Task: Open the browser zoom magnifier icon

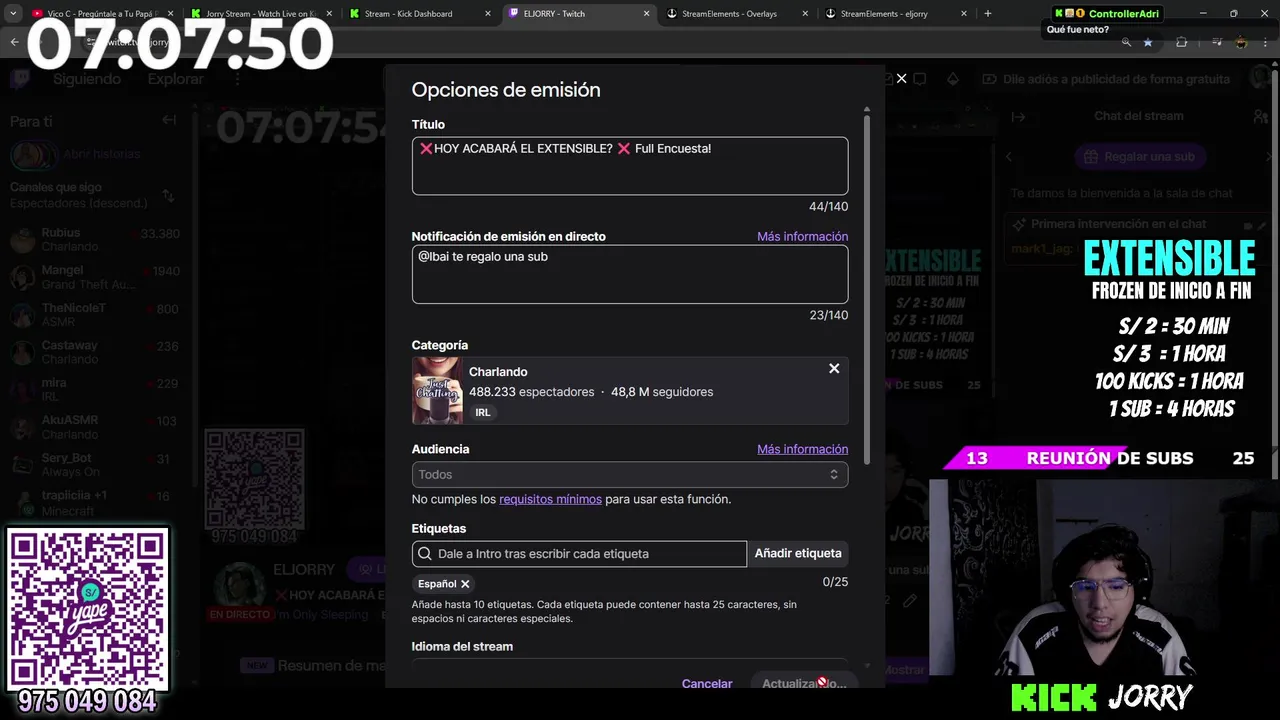Action: [1126, 42]
